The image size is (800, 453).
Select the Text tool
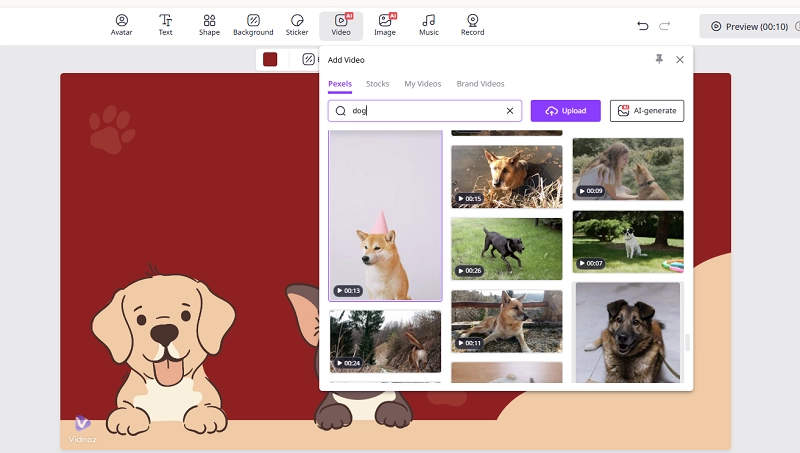165,26
